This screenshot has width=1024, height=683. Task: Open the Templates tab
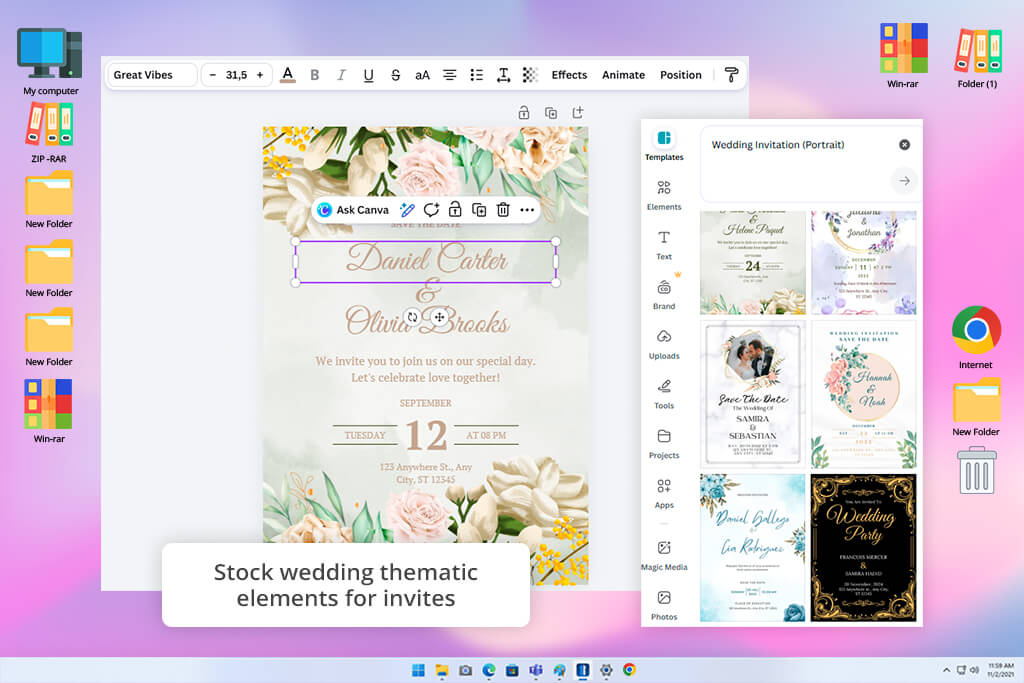664,146
